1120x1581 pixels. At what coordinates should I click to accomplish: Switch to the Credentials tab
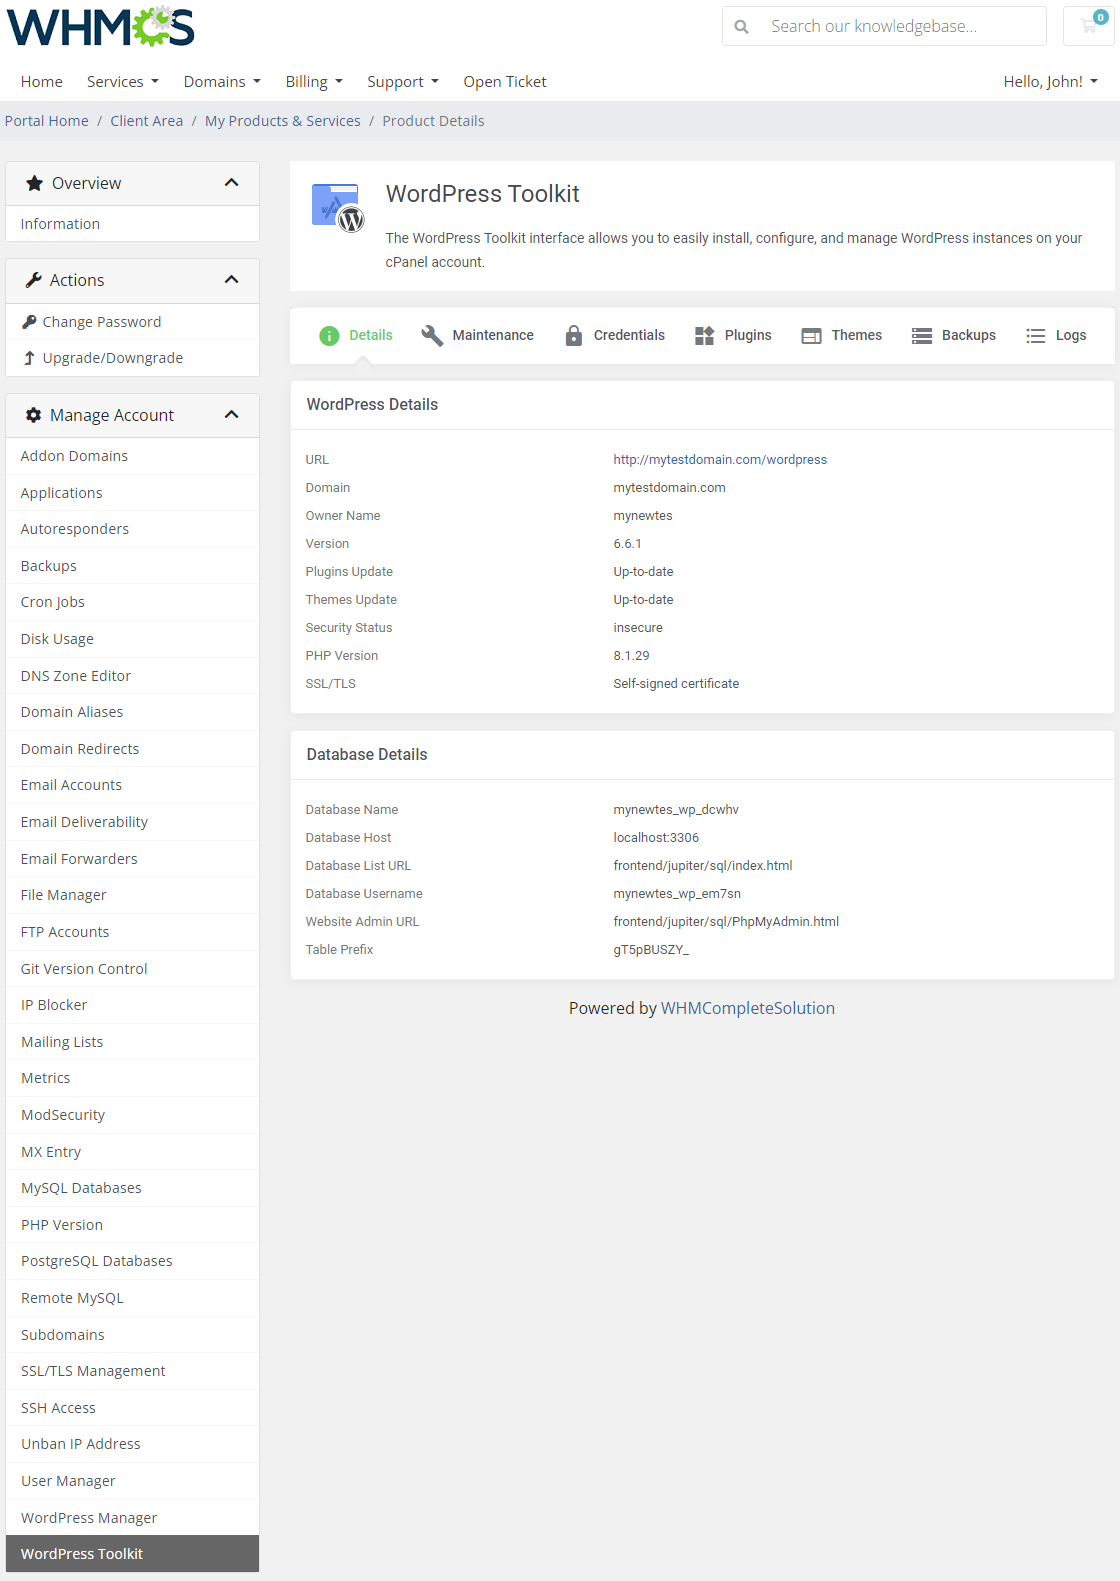coord(615,336)
